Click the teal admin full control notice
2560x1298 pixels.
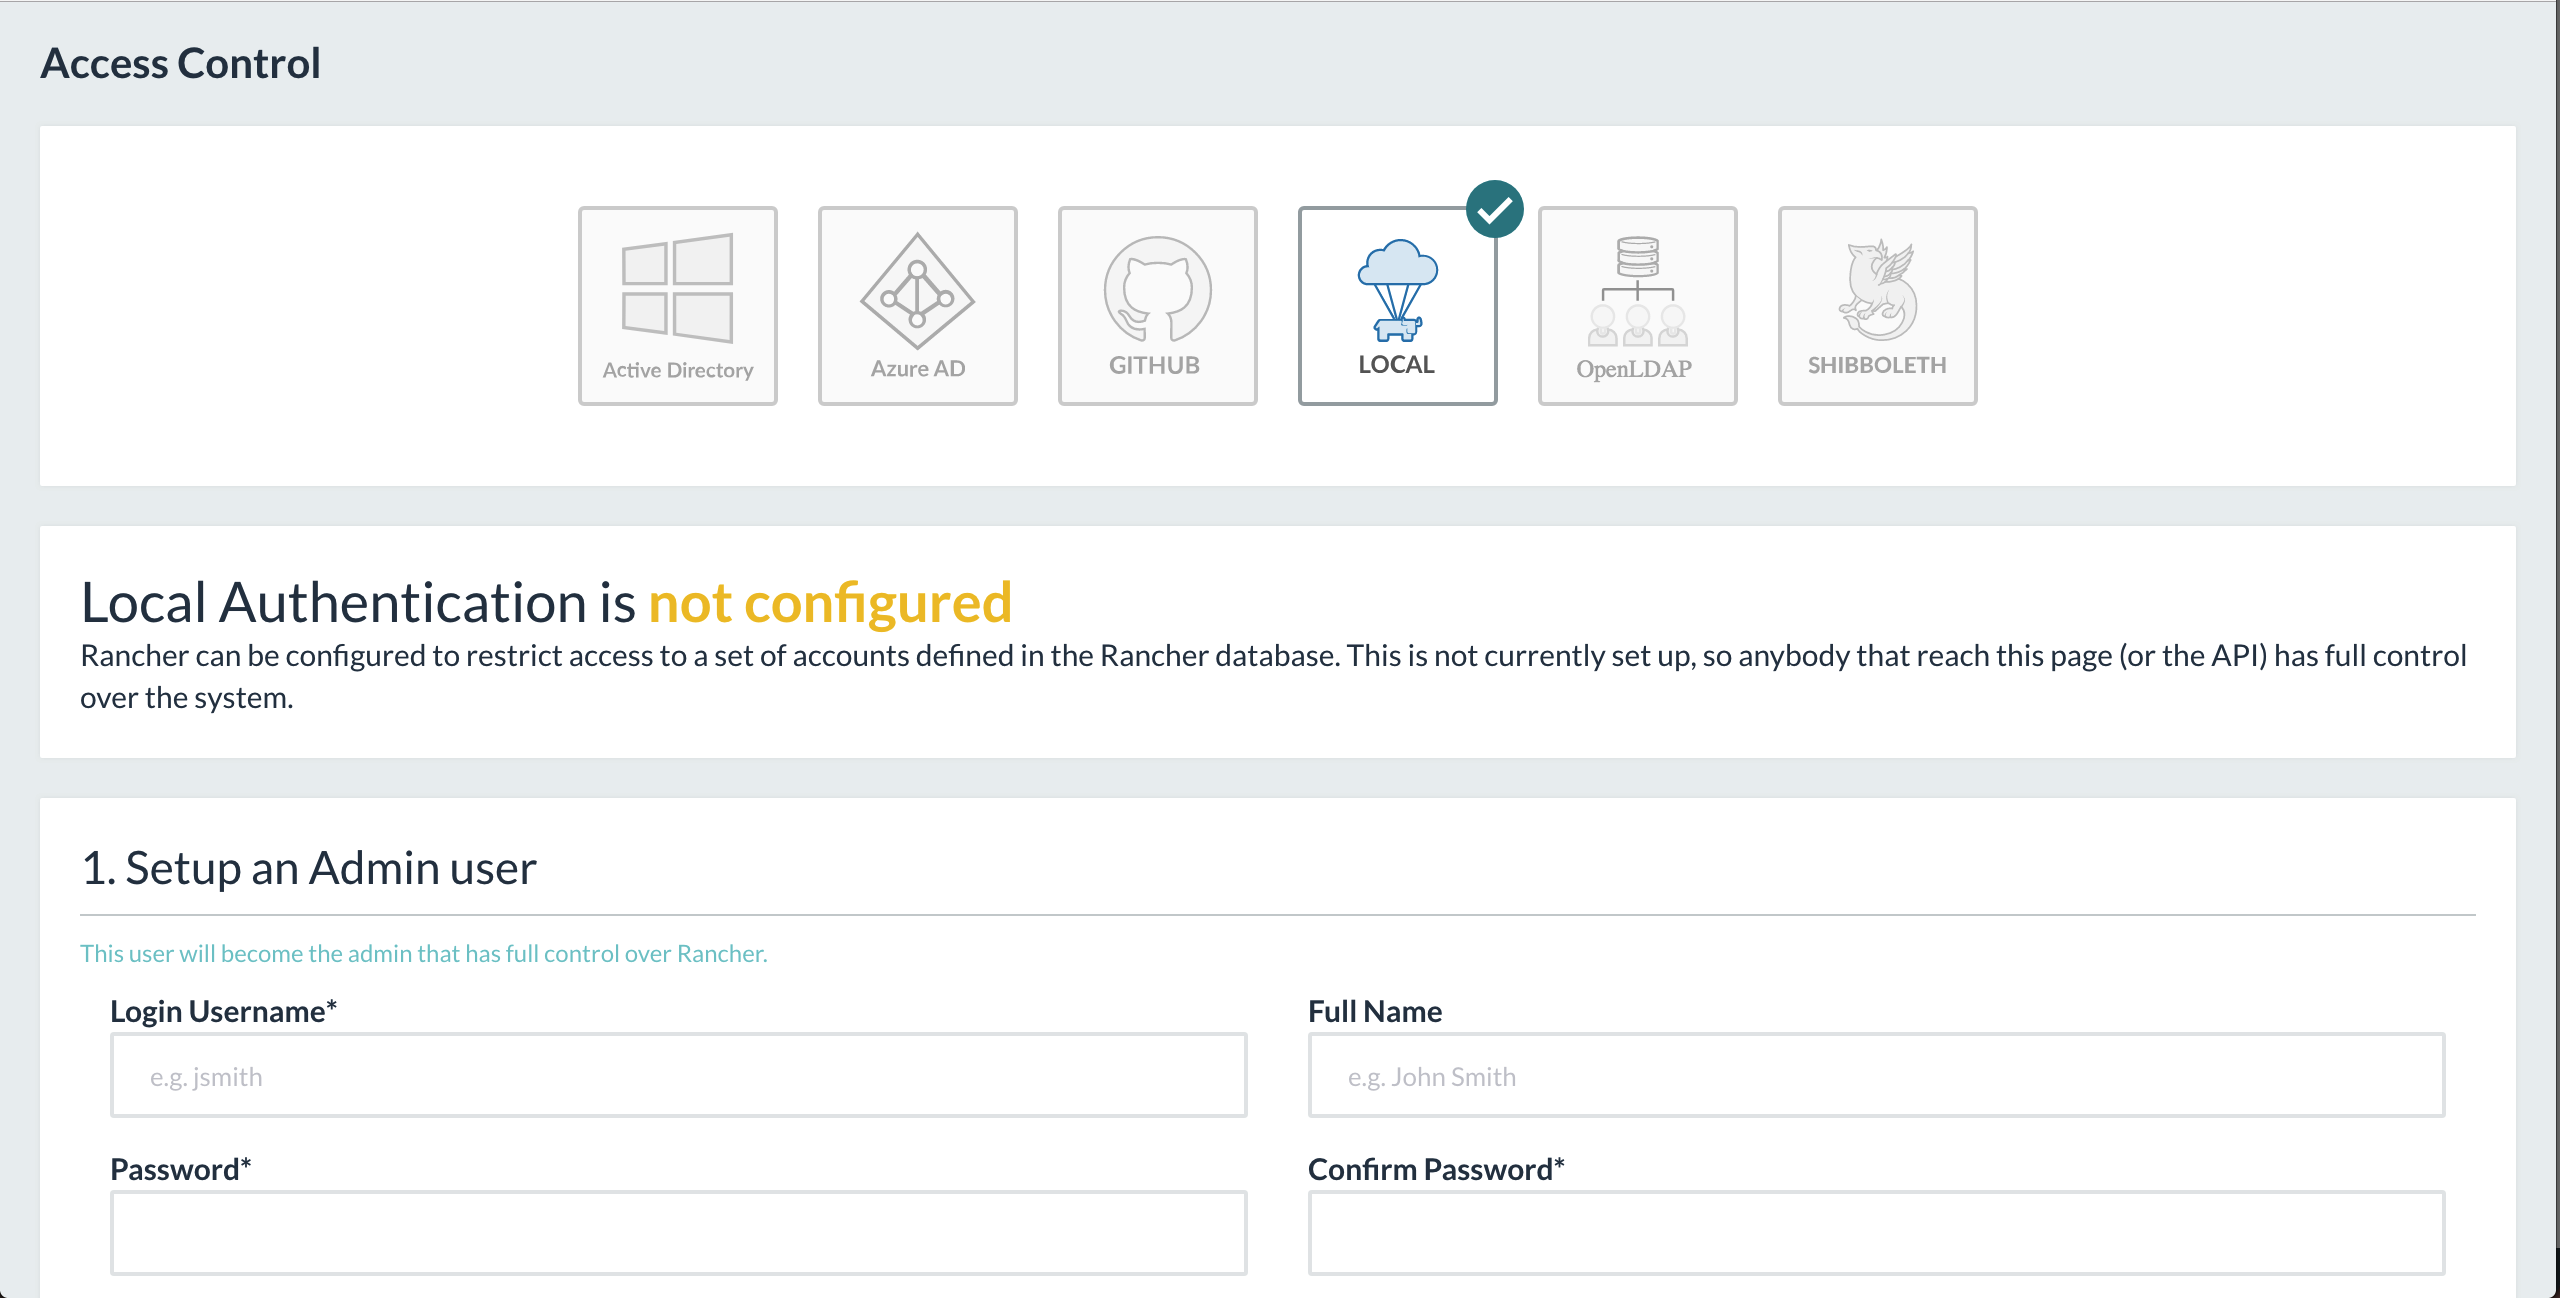pyautogui.click(x=424, y=953)
